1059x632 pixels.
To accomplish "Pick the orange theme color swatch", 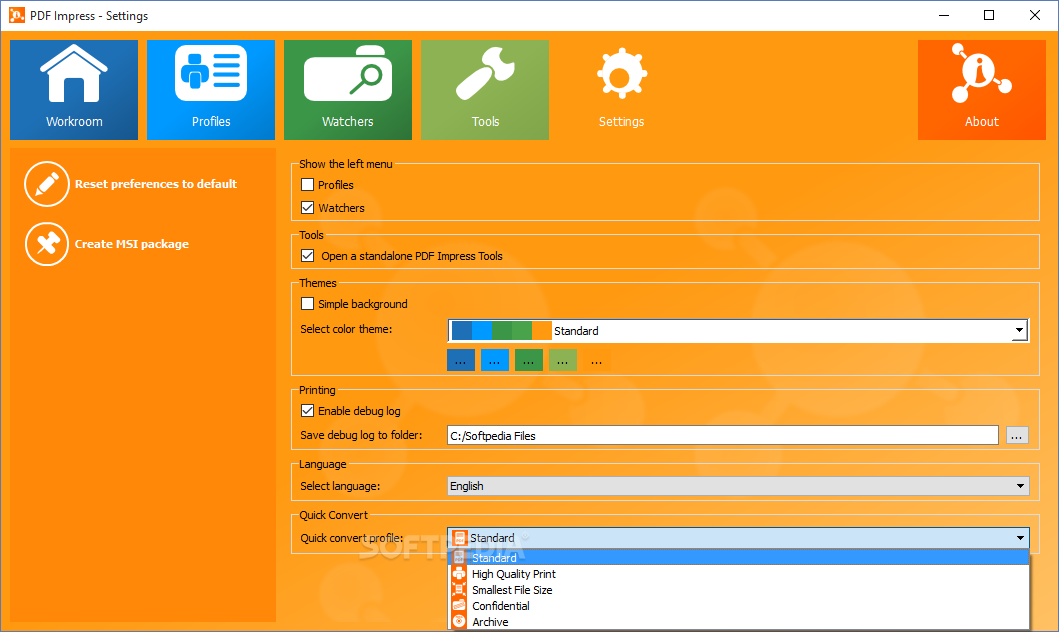I will tap(596, 361).
